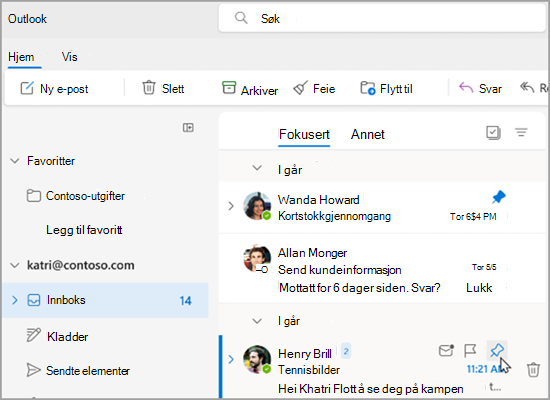This screenshot has width=550, height=400.
Task: Open the filter and sort icon
Action: point(521,133)
